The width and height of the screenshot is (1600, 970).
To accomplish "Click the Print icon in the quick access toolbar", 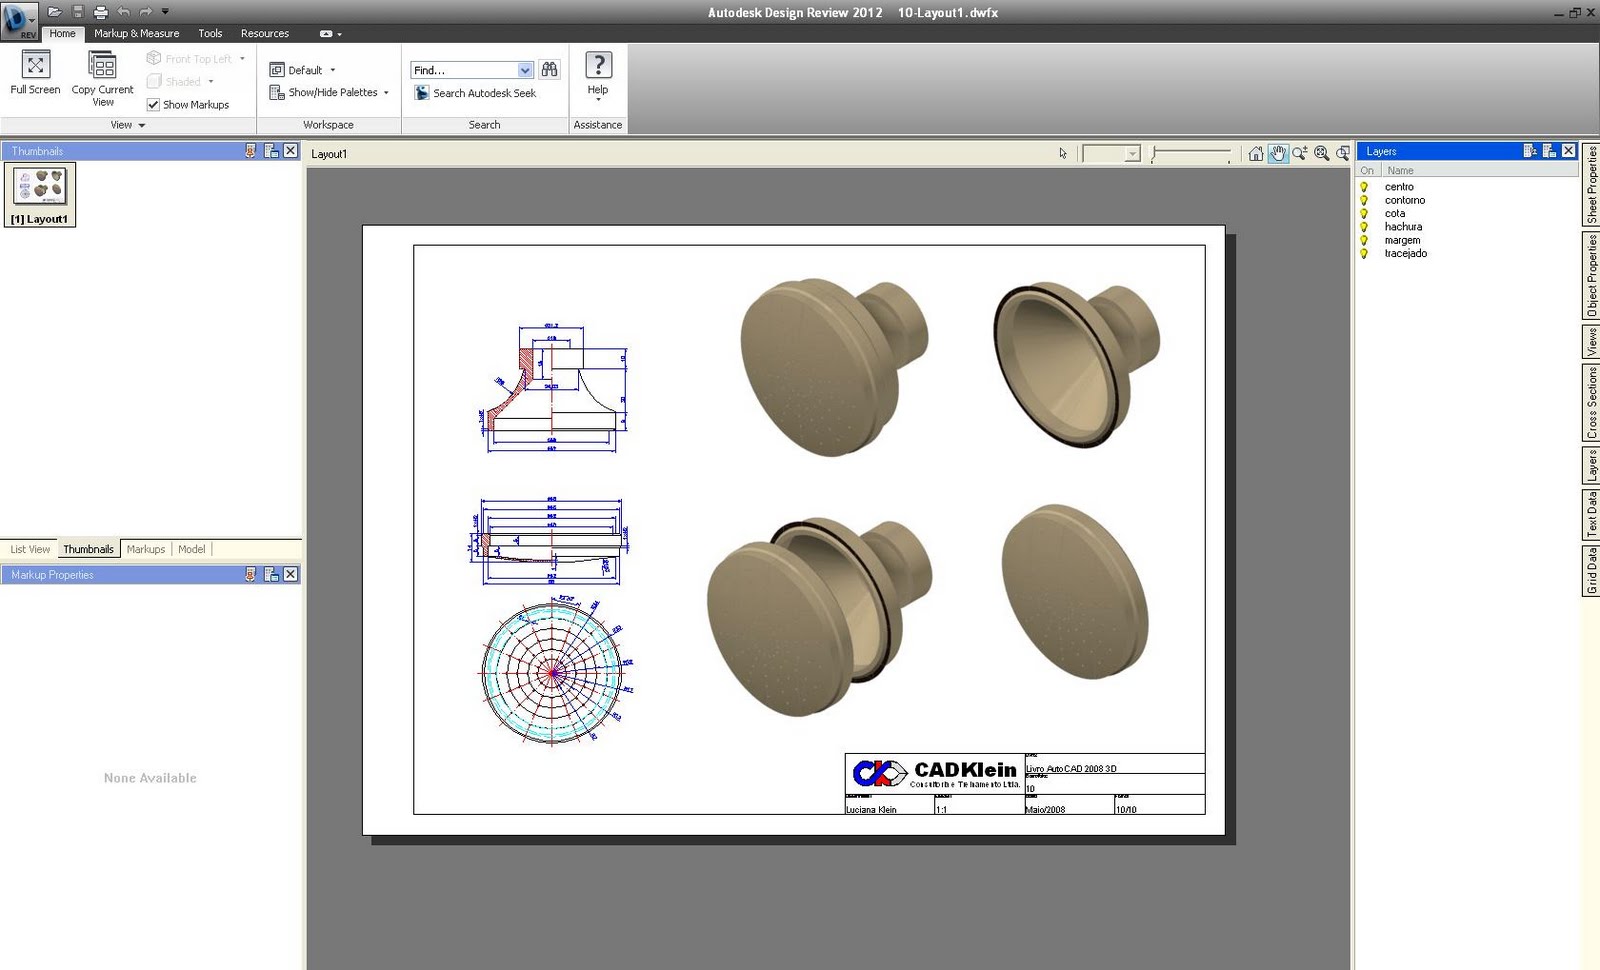I will click(98, 12).
